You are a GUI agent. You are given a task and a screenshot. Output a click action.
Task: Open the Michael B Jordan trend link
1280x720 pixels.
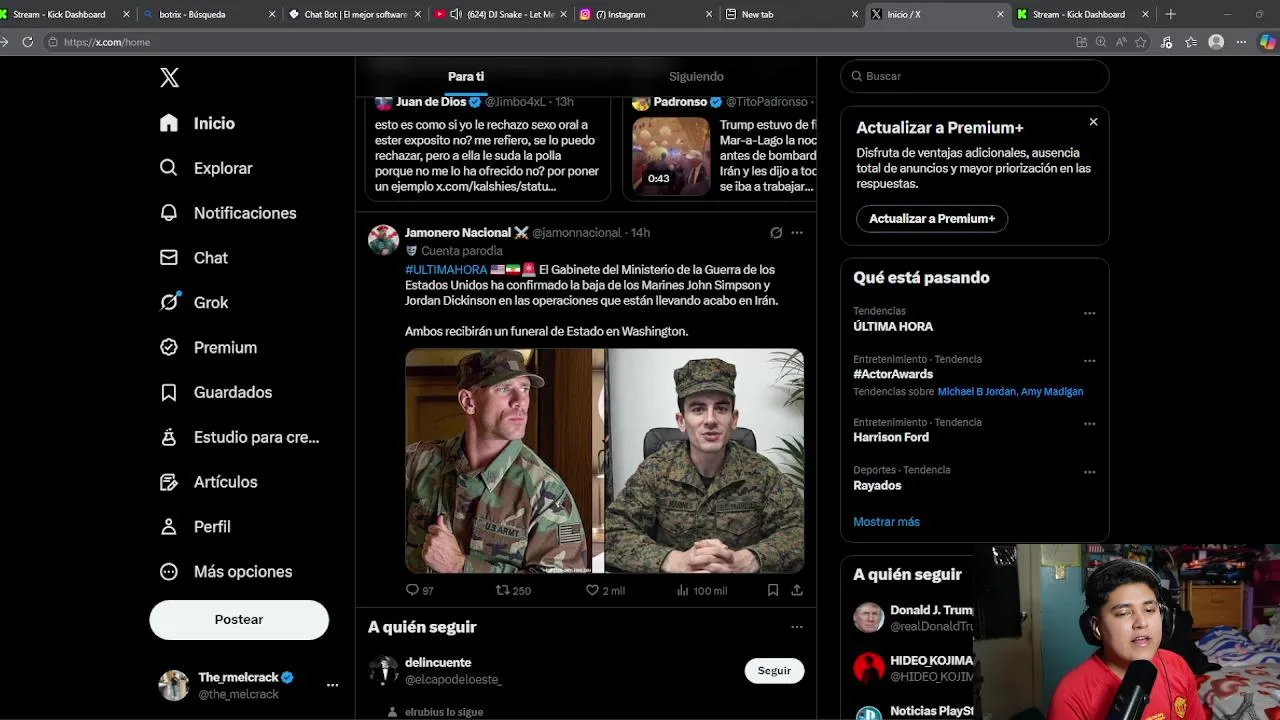(976, 392)
